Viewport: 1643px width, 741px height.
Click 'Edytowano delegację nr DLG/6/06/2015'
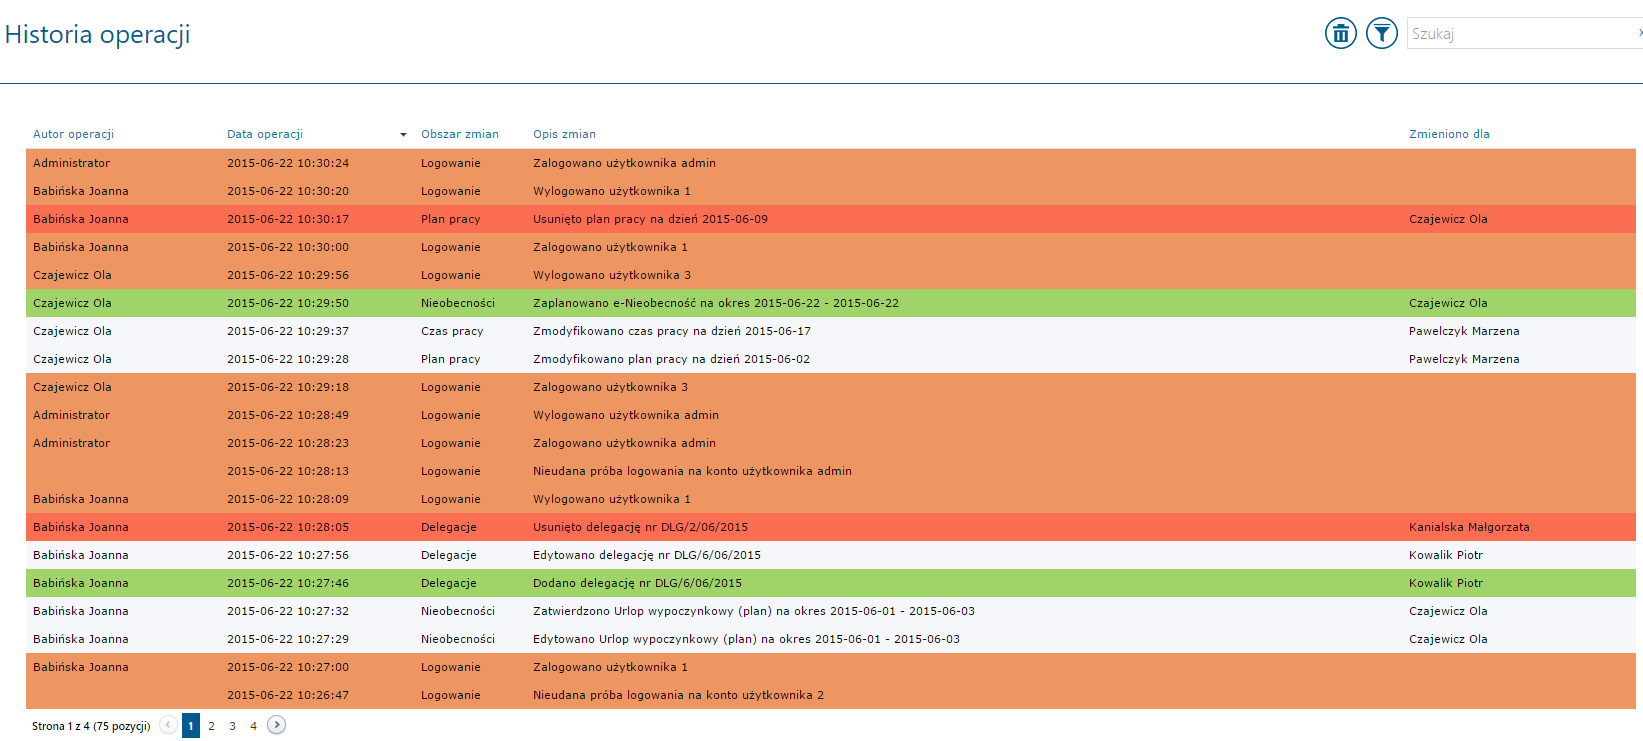pos(647,555)
